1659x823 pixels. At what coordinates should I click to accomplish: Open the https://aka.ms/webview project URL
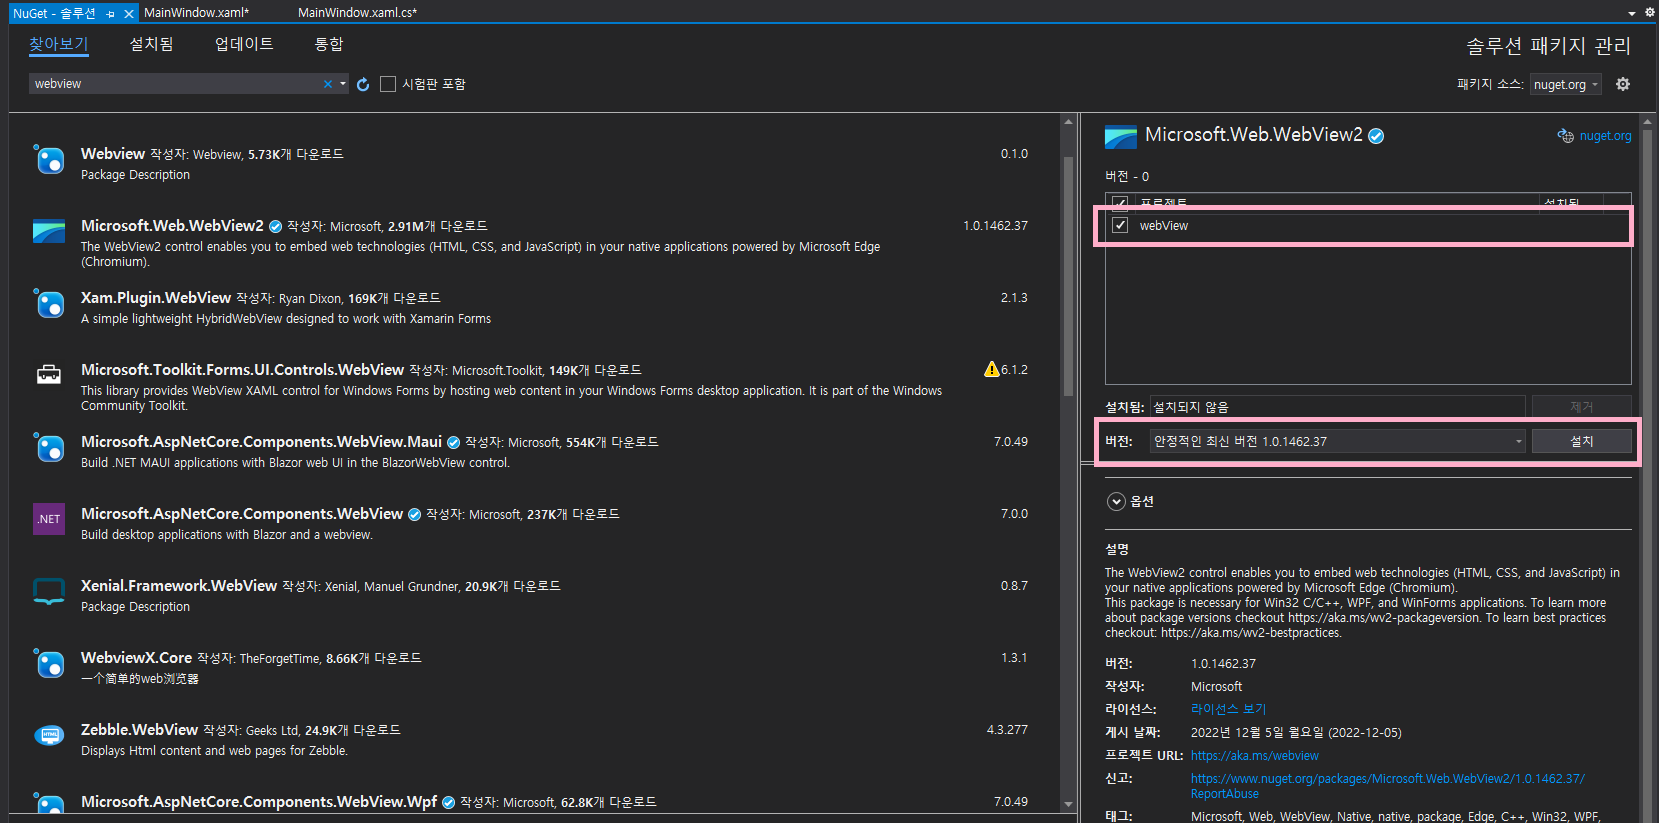point(1254,756)
